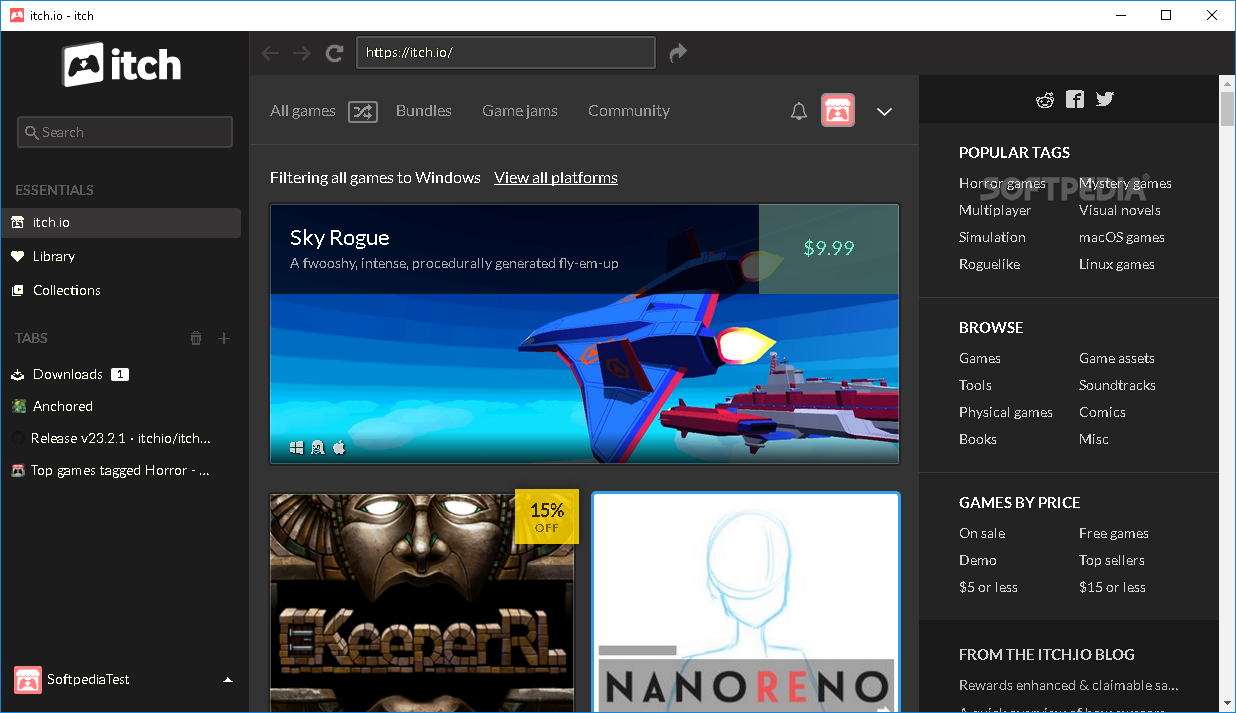1236x713 pixels.
Task: Click the randomizer shuffle icon
Action: pyautogui.click(x=363, y=112)
